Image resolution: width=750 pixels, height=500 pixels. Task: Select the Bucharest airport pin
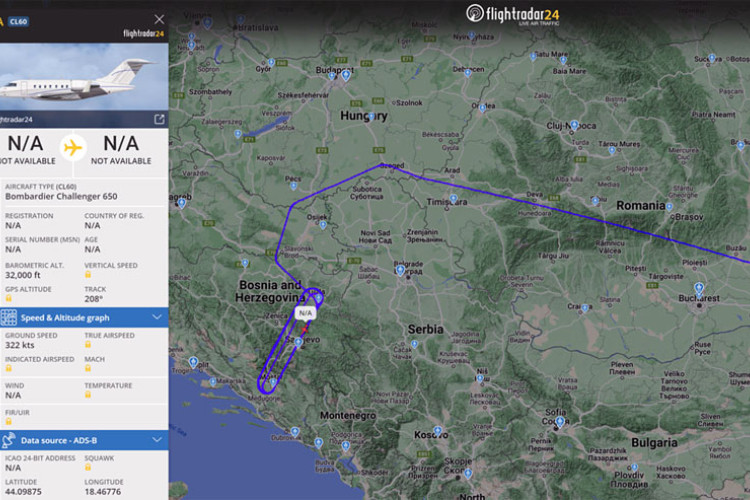tap(699, 289)
